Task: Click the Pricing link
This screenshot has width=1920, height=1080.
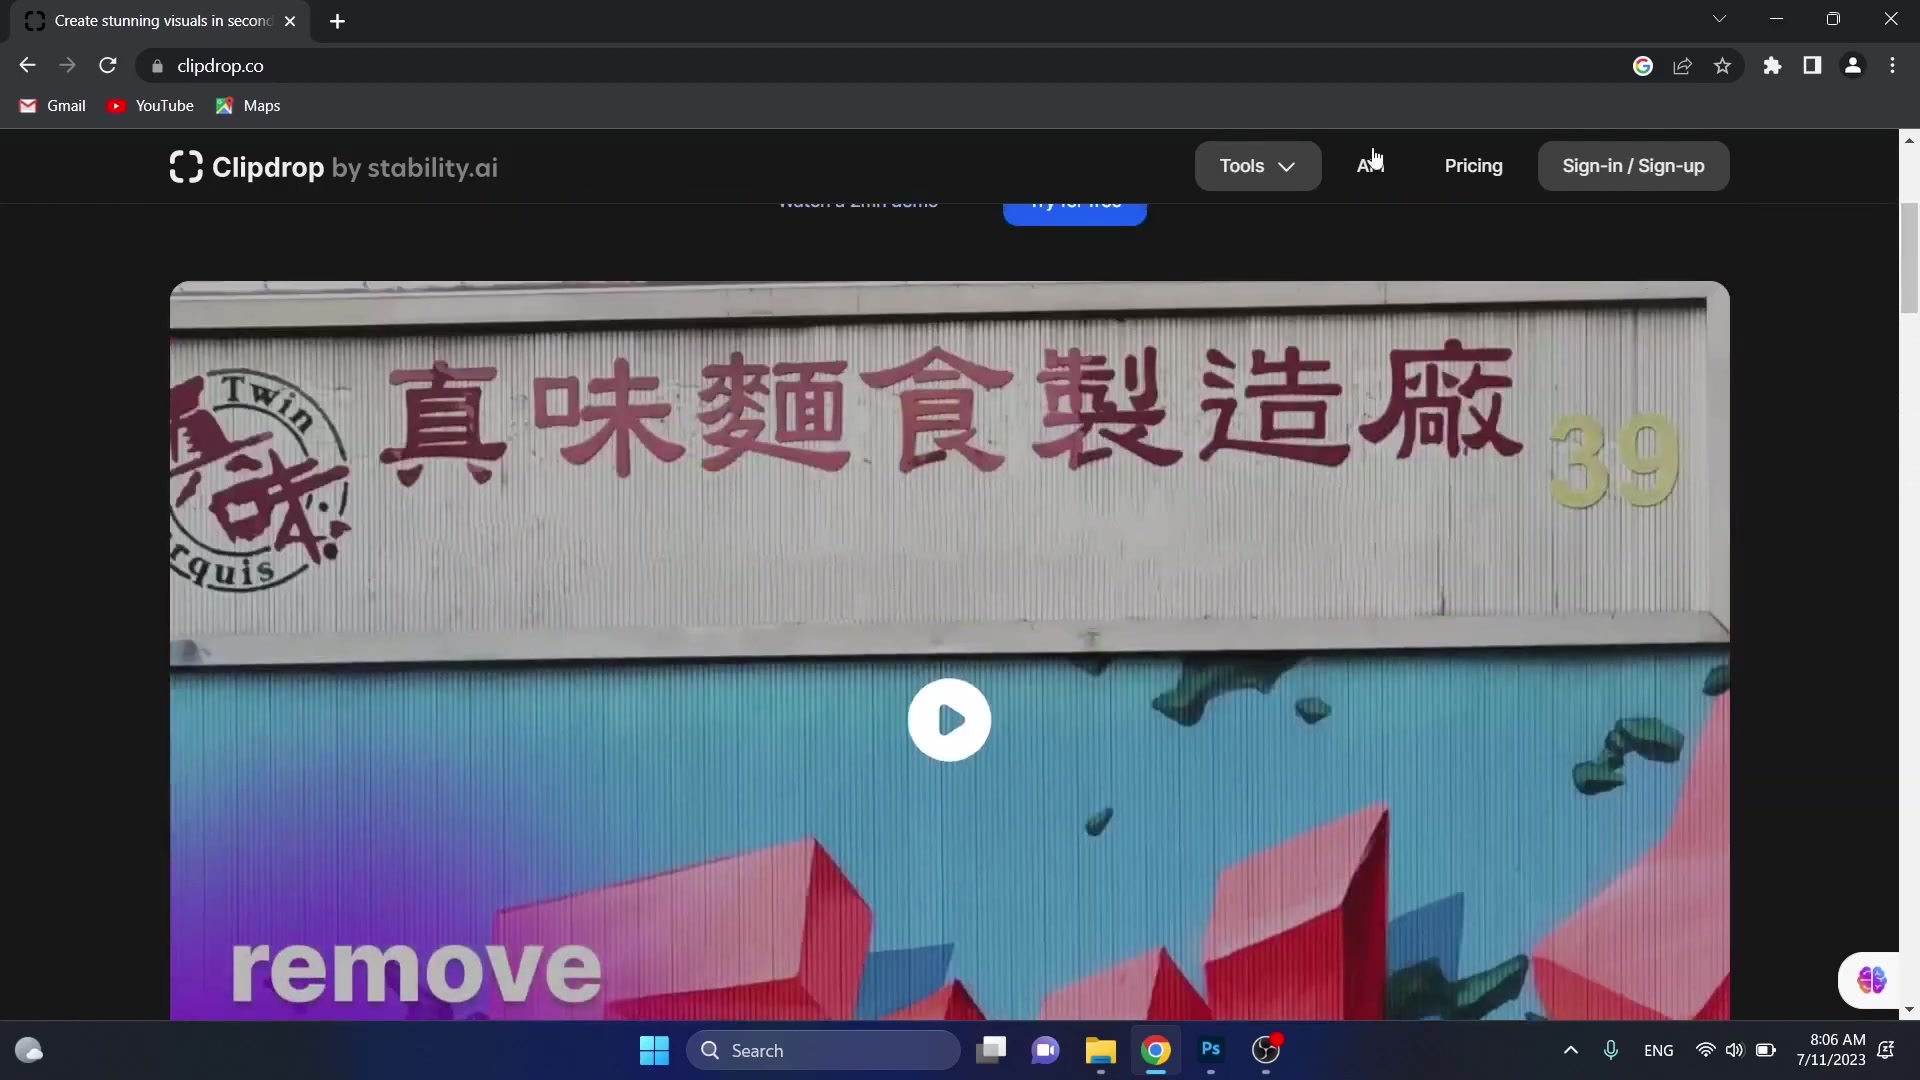Action: click(1473, 166)
